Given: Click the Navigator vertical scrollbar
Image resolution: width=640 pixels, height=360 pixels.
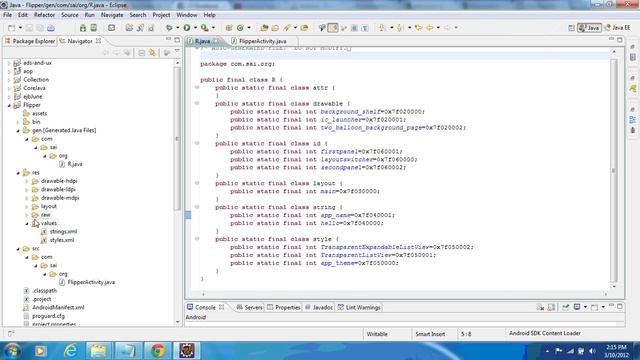Looking at the screenshot, I should pos(177,139).
